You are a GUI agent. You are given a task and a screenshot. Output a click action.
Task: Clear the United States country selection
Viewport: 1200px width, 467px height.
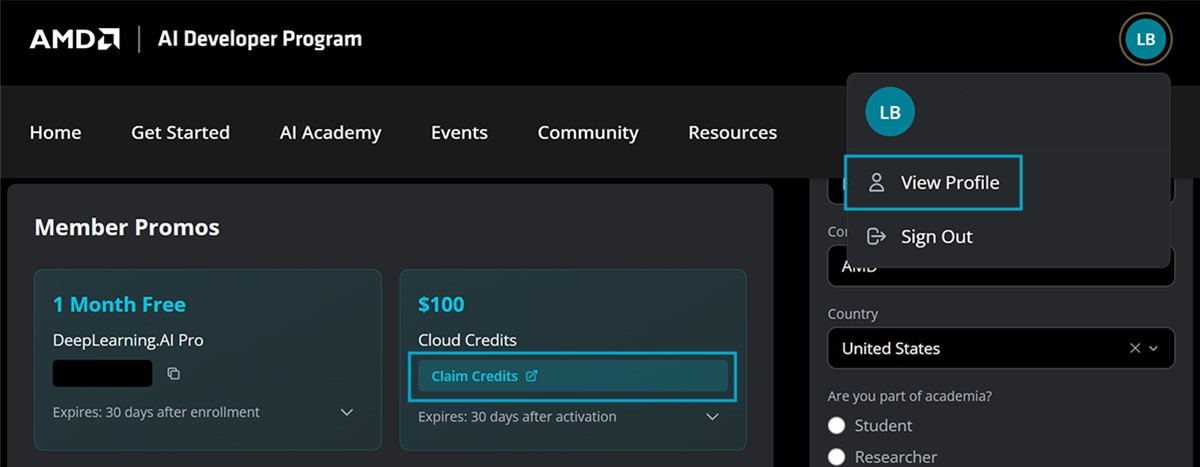(x=1135, y=348)
